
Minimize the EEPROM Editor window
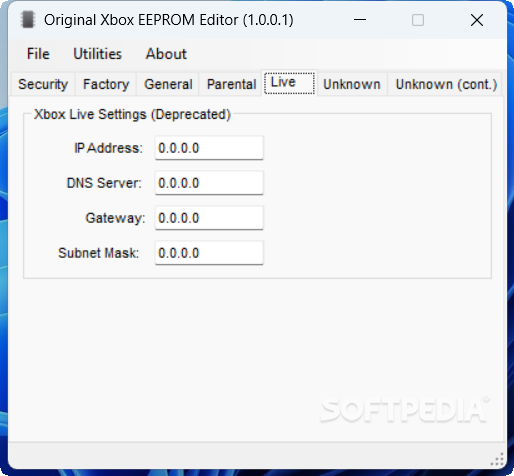click(360, 20)
